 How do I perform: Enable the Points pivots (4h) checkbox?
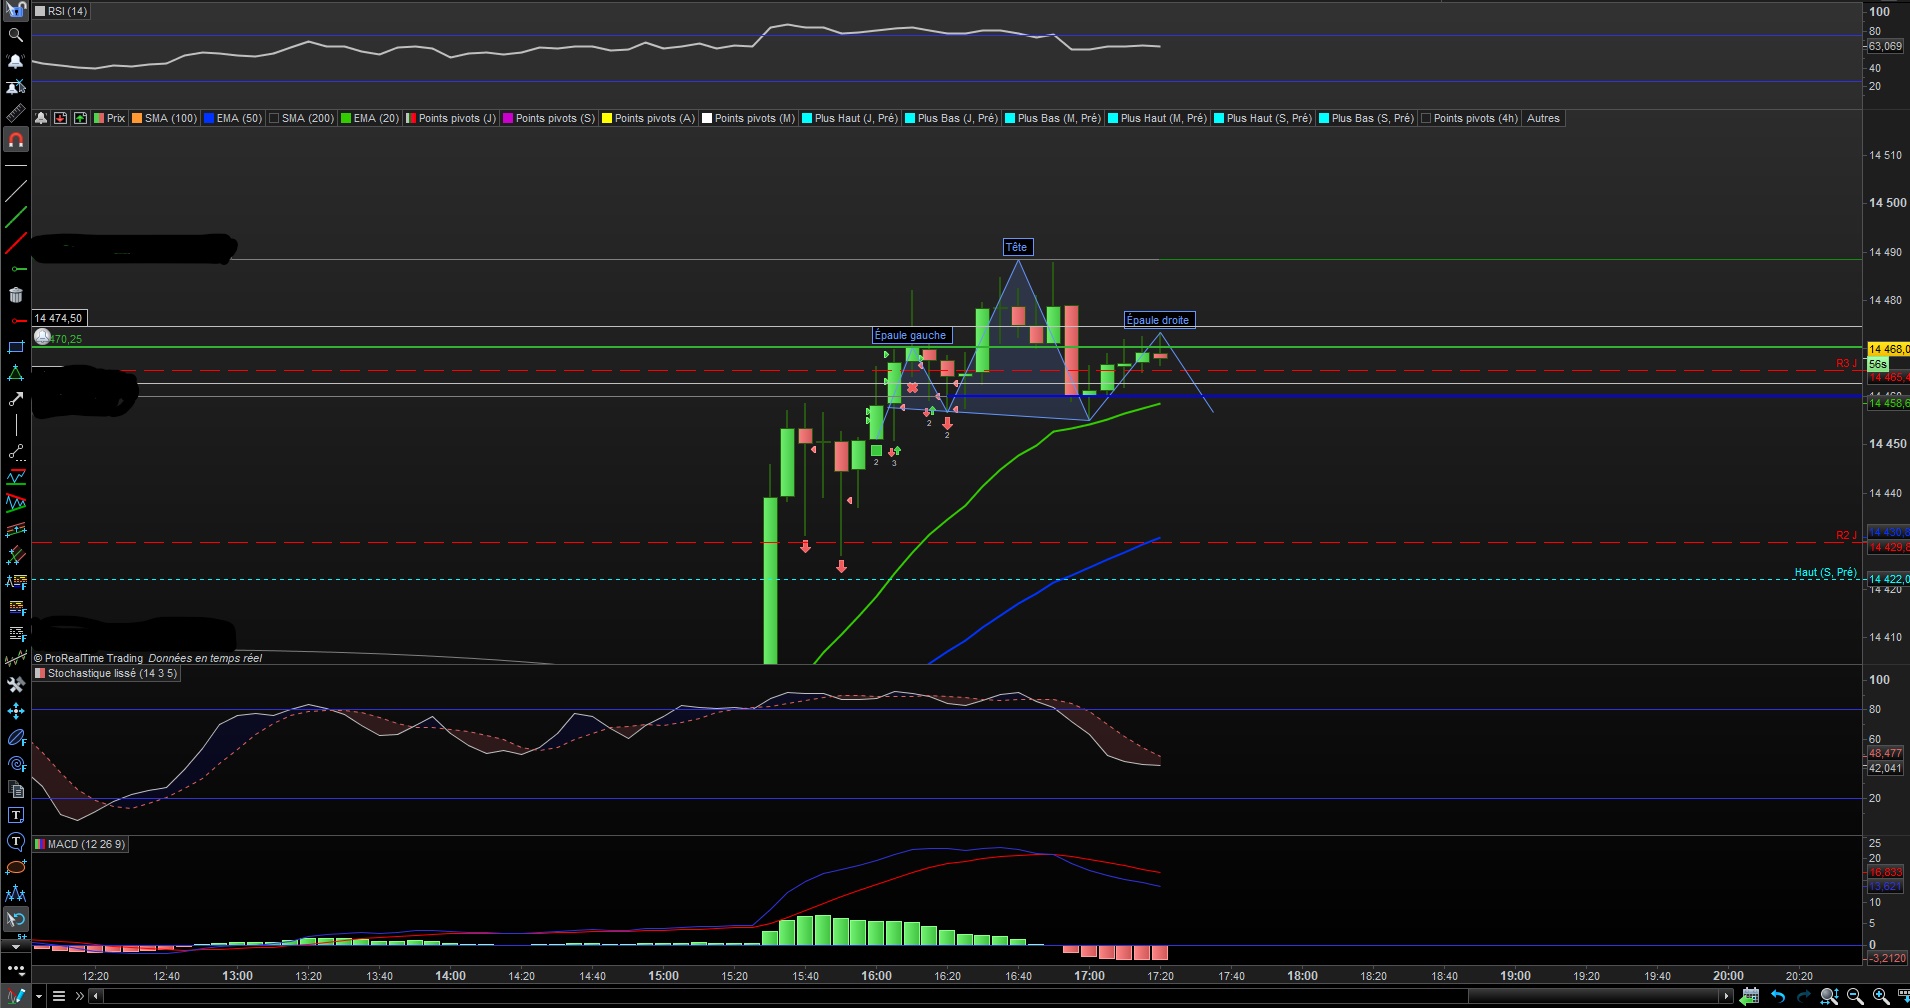(1426, 118)
